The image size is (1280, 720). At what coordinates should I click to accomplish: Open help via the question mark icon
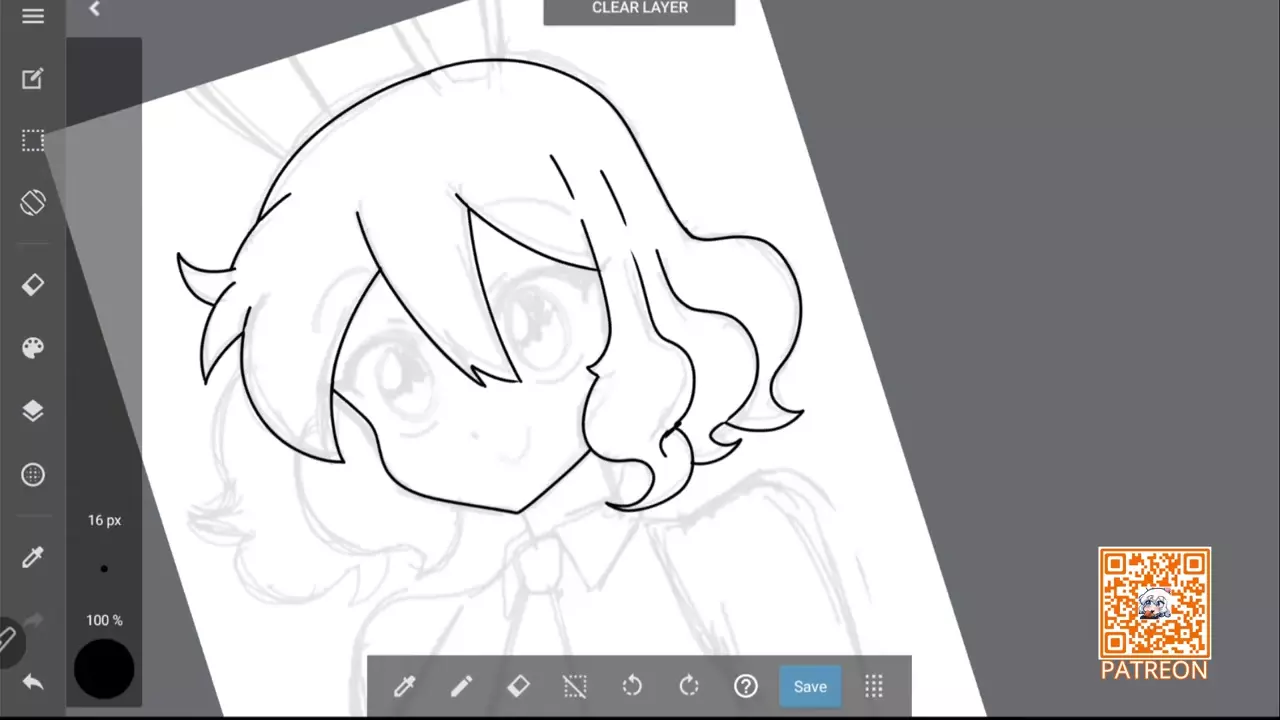[x=746, y=686]
